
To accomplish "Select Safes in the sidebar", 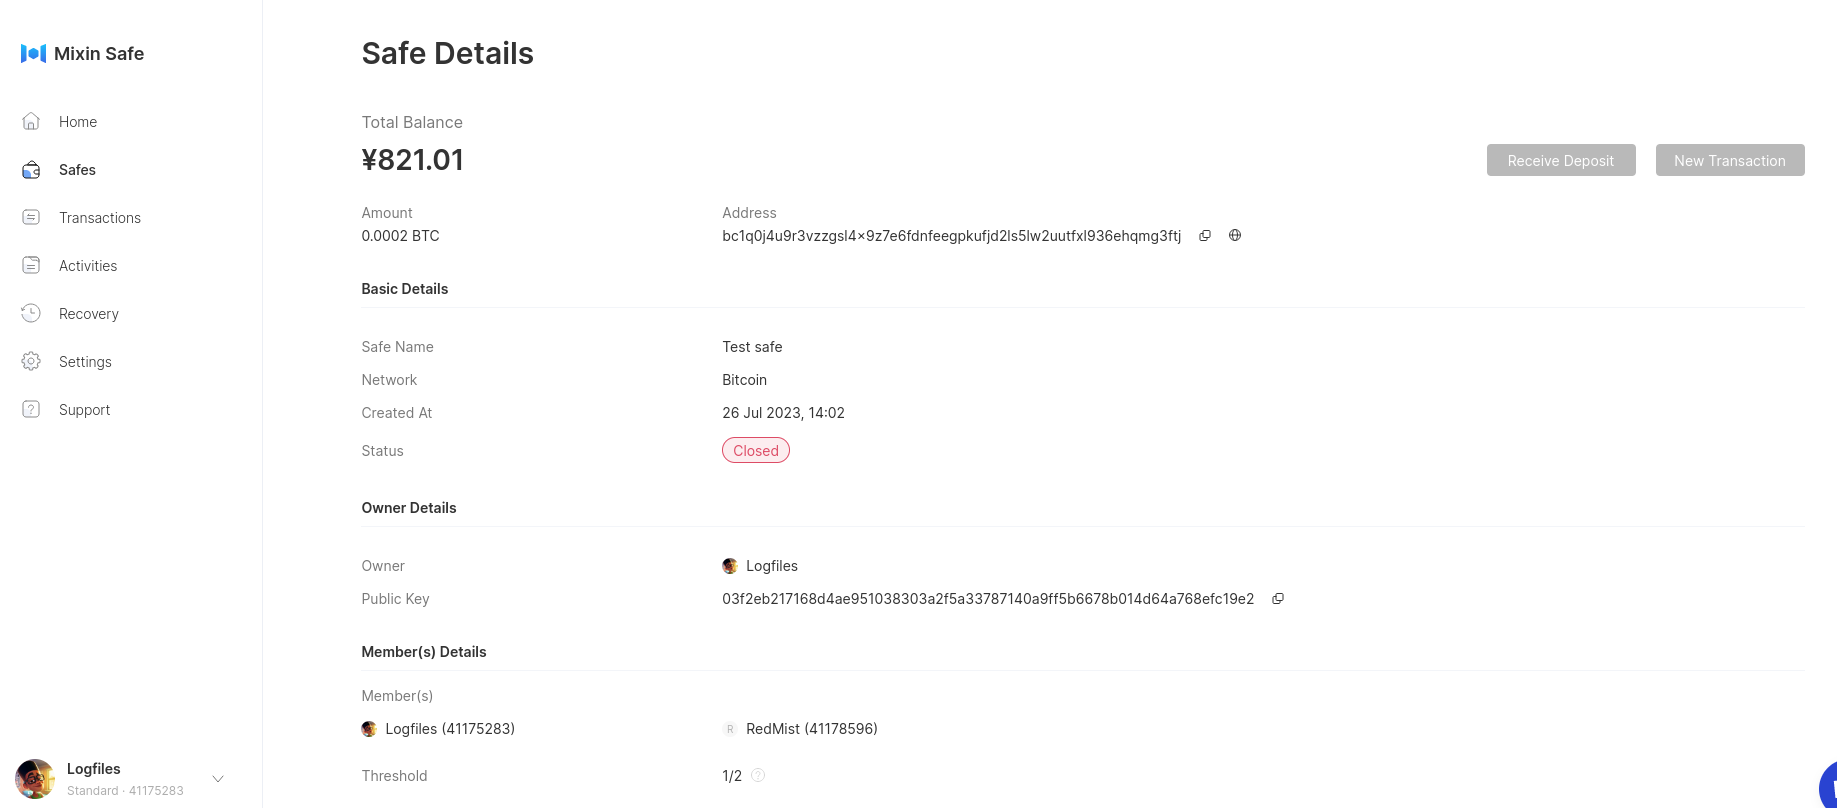I will (77, 170).
